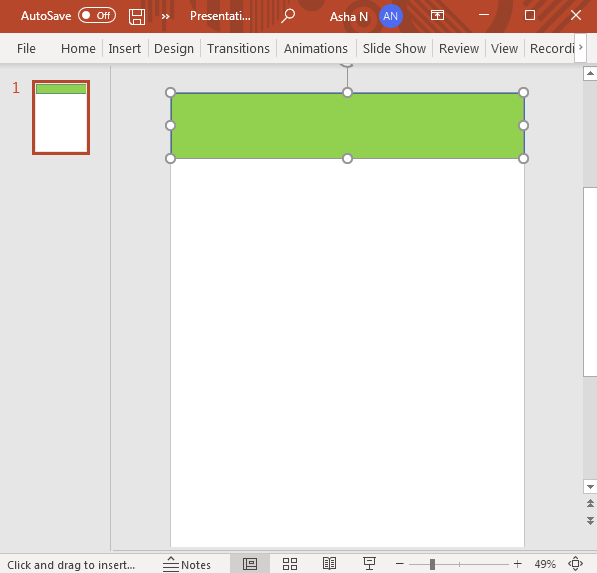Open the Search magnifier icon
The width and height of the screenshot is (597, 573).
(x=288, y=16)
